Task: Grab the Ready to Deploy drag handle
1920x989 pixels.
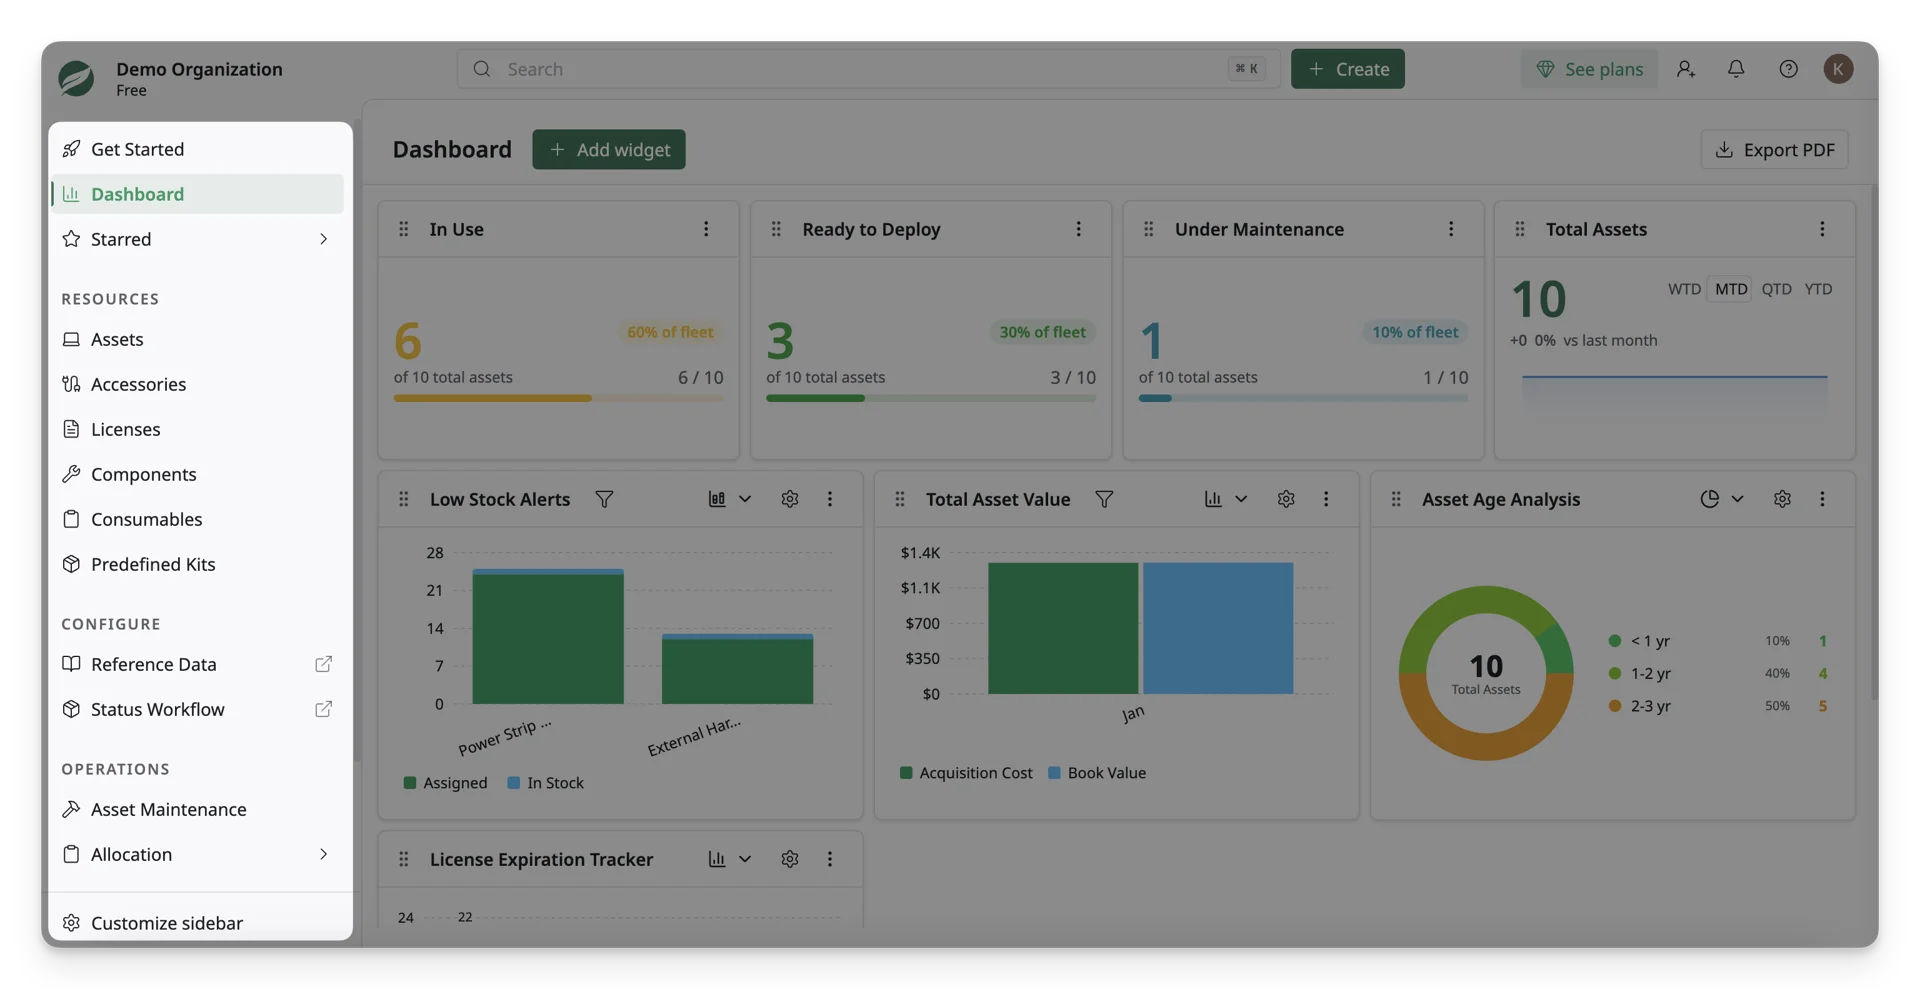Action: tap(776, 229)
